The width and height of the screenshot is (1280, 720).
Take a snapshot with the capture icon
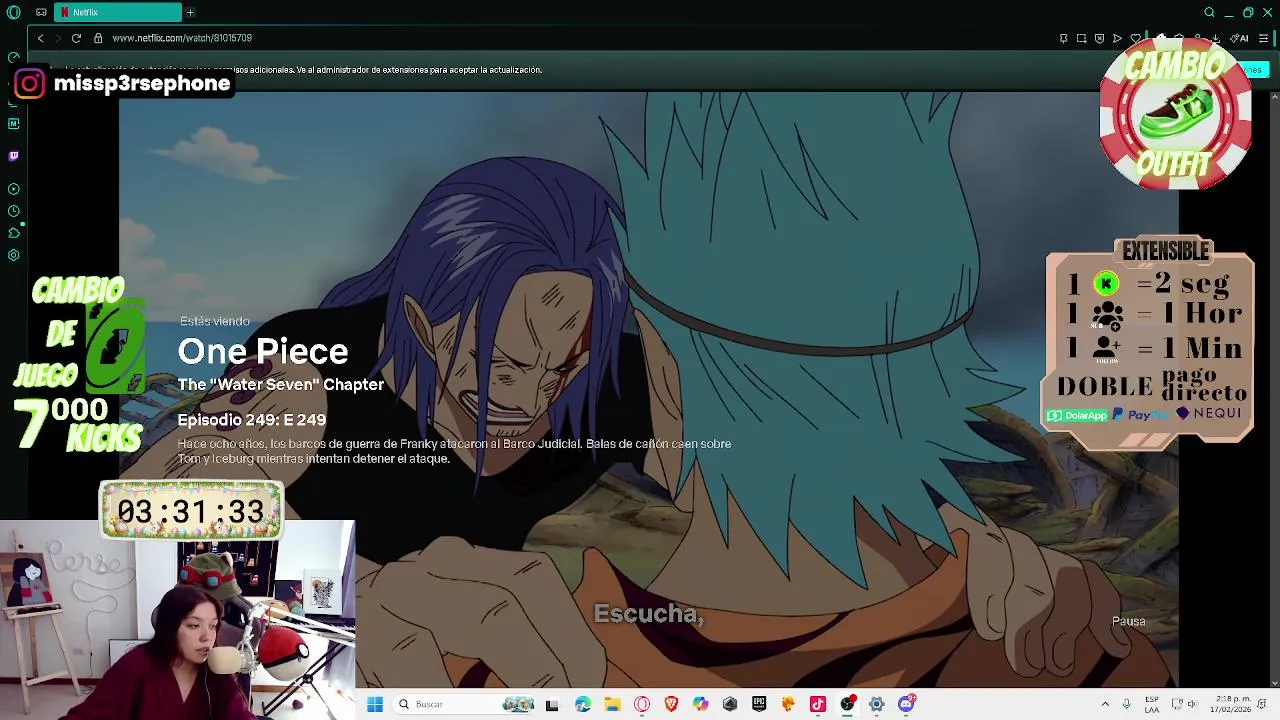coord(1081,38)
